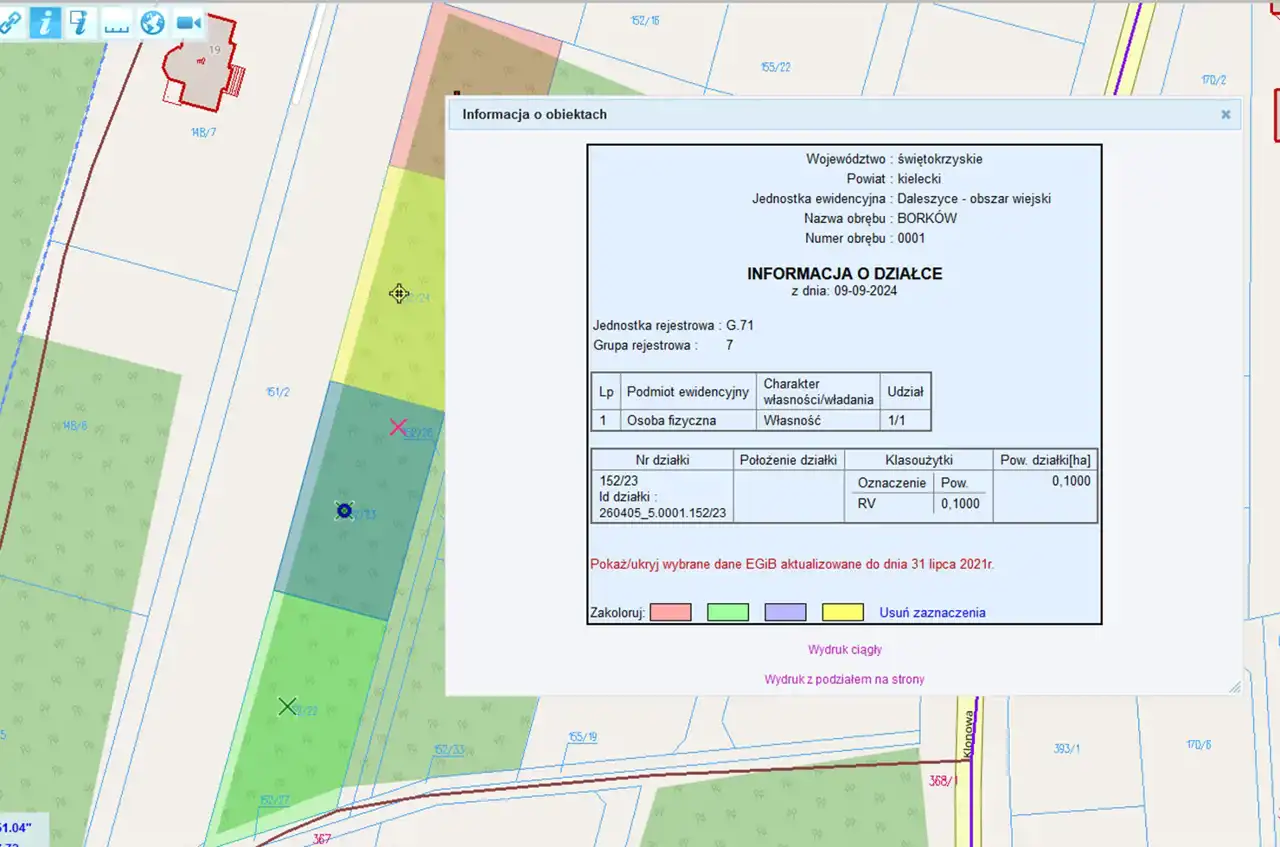Click the dialog resize grip corner
Screen dimensions: 1280x847
(1234, 687)
